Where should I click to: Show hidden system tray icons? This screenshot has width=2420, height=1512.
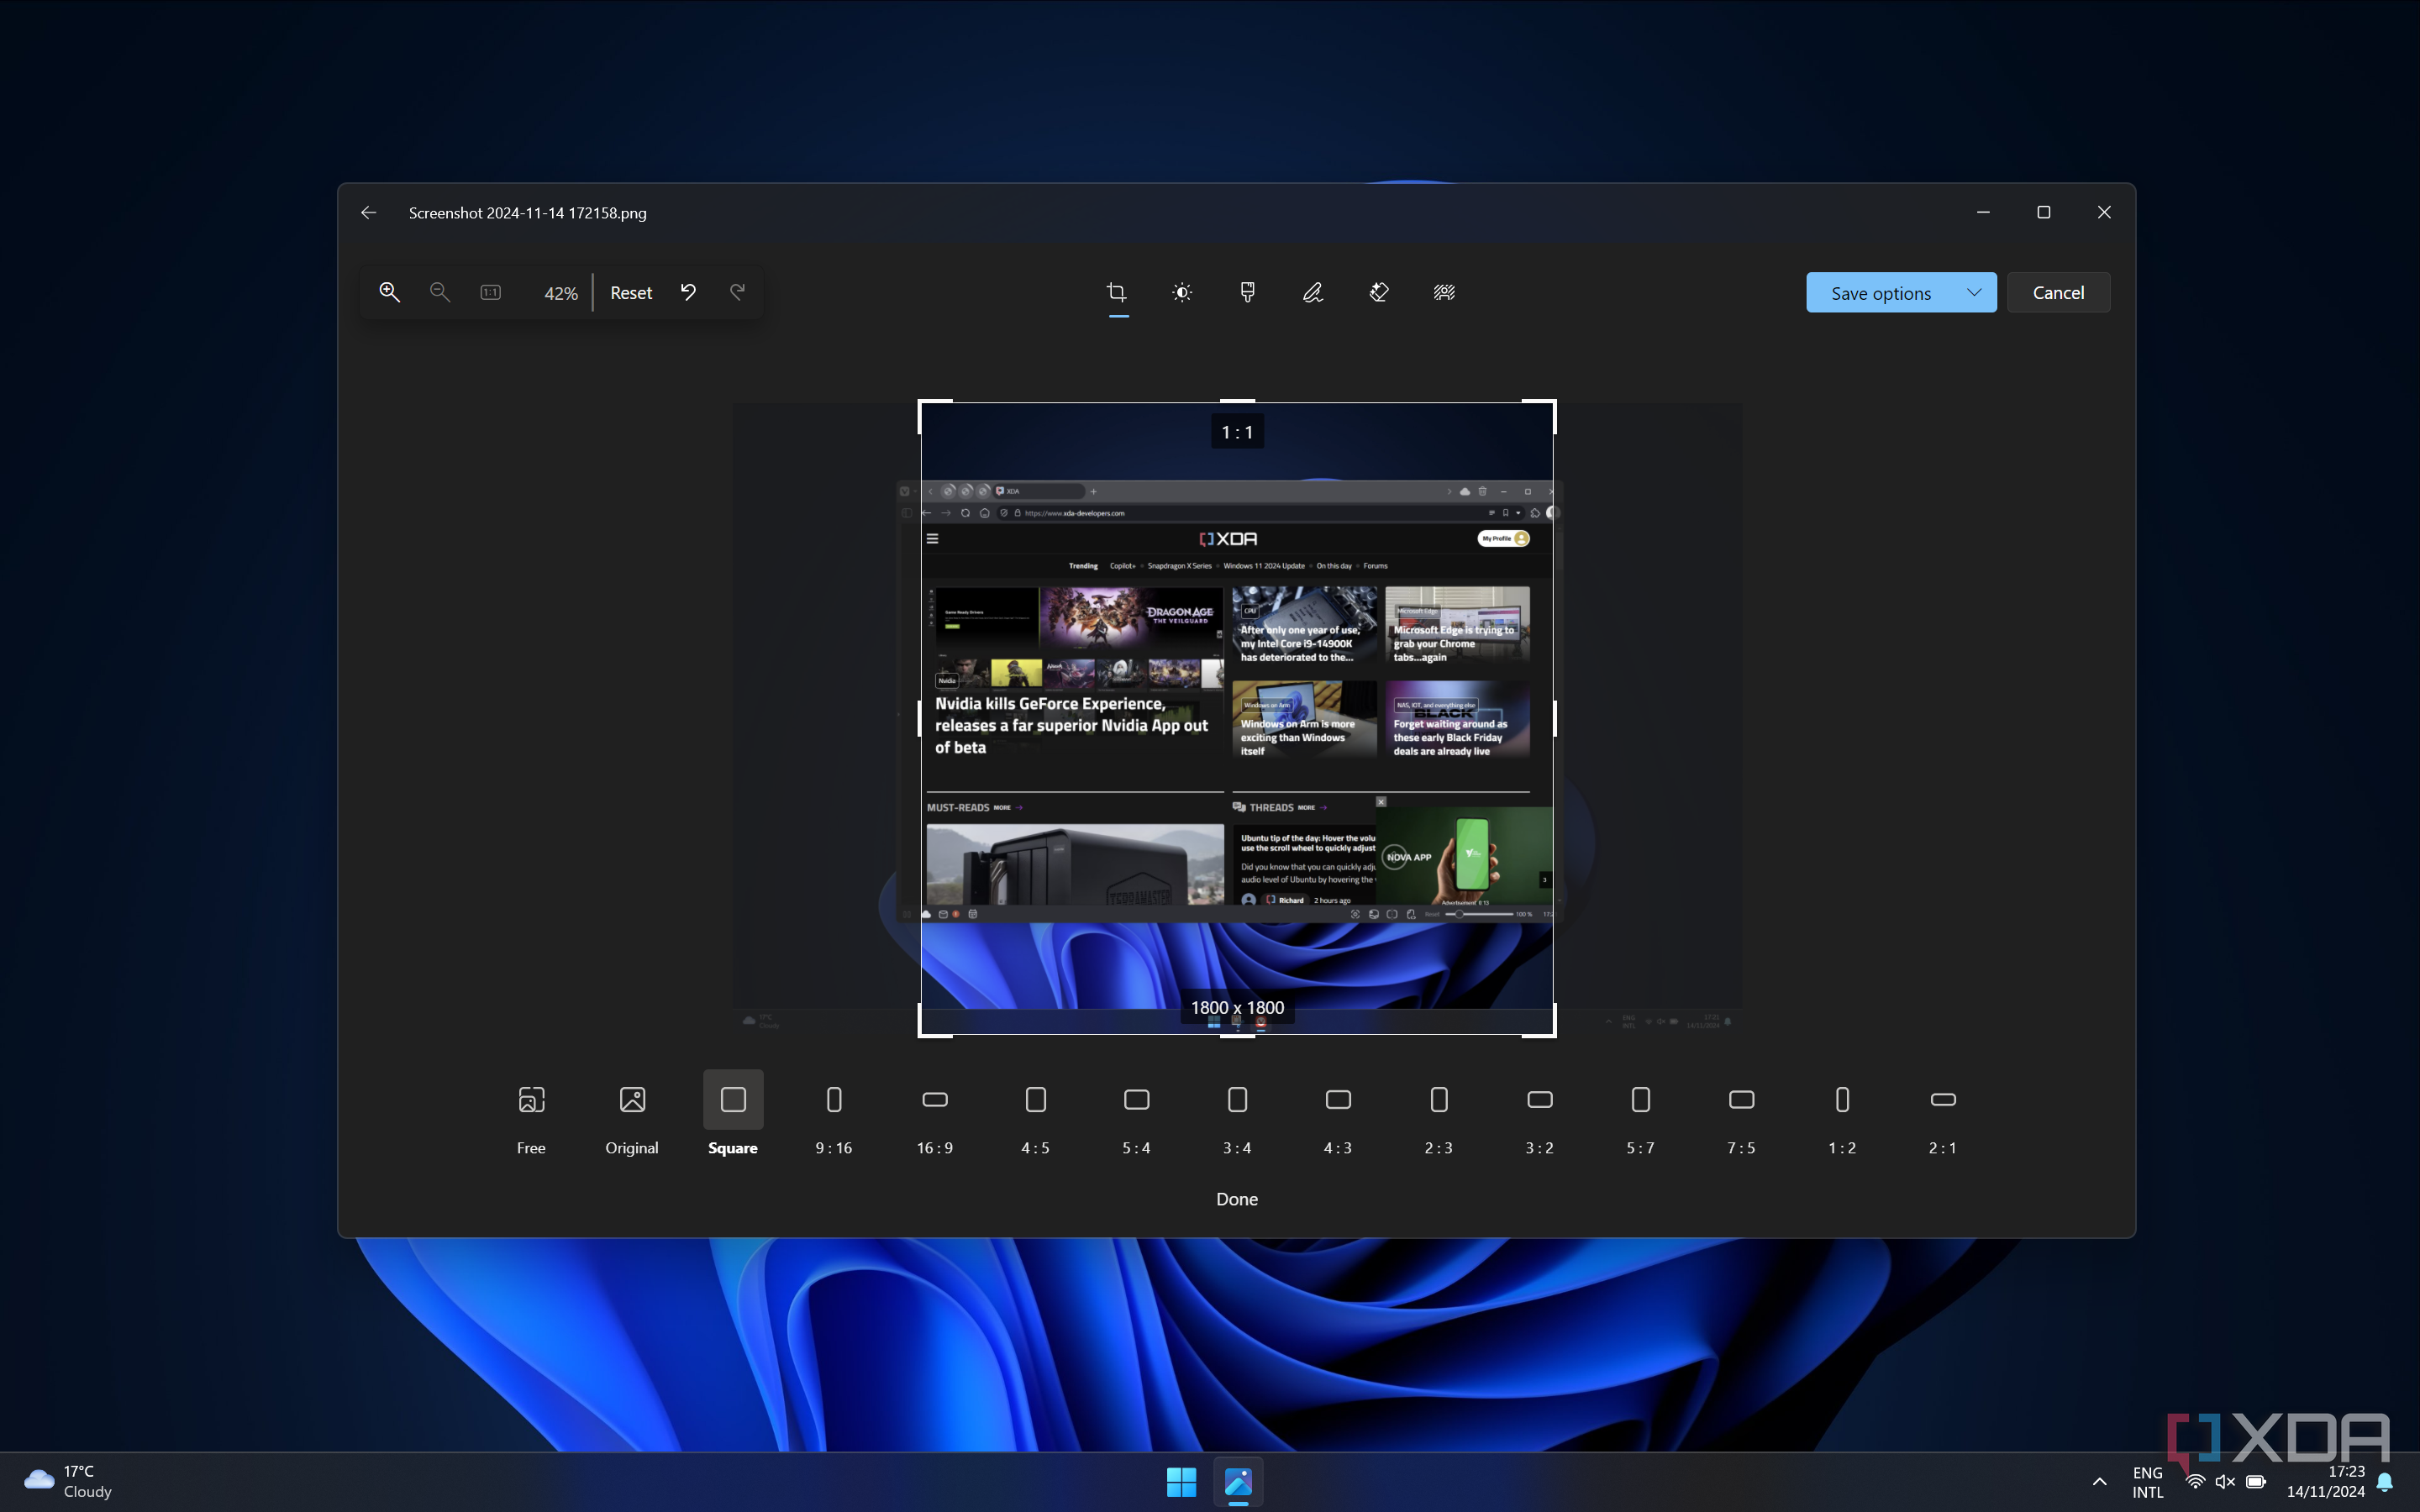pos(2099,1482)
